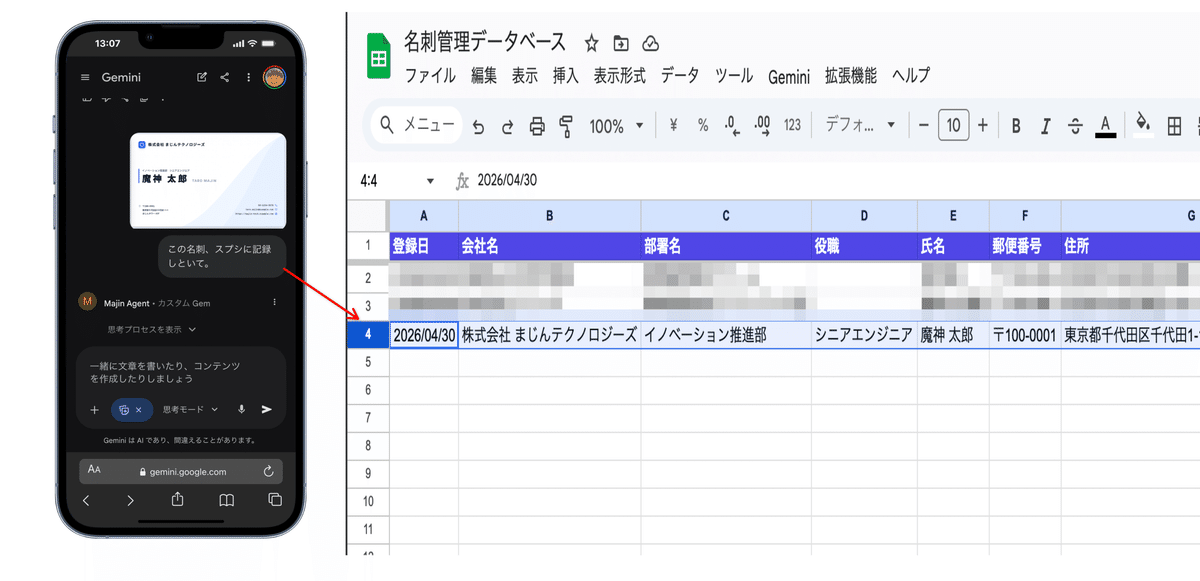Viewport: 1200px width, 581px height.
Task: Toggle bold formatting in Sheets toolbar
Action: pos(1016,126)
